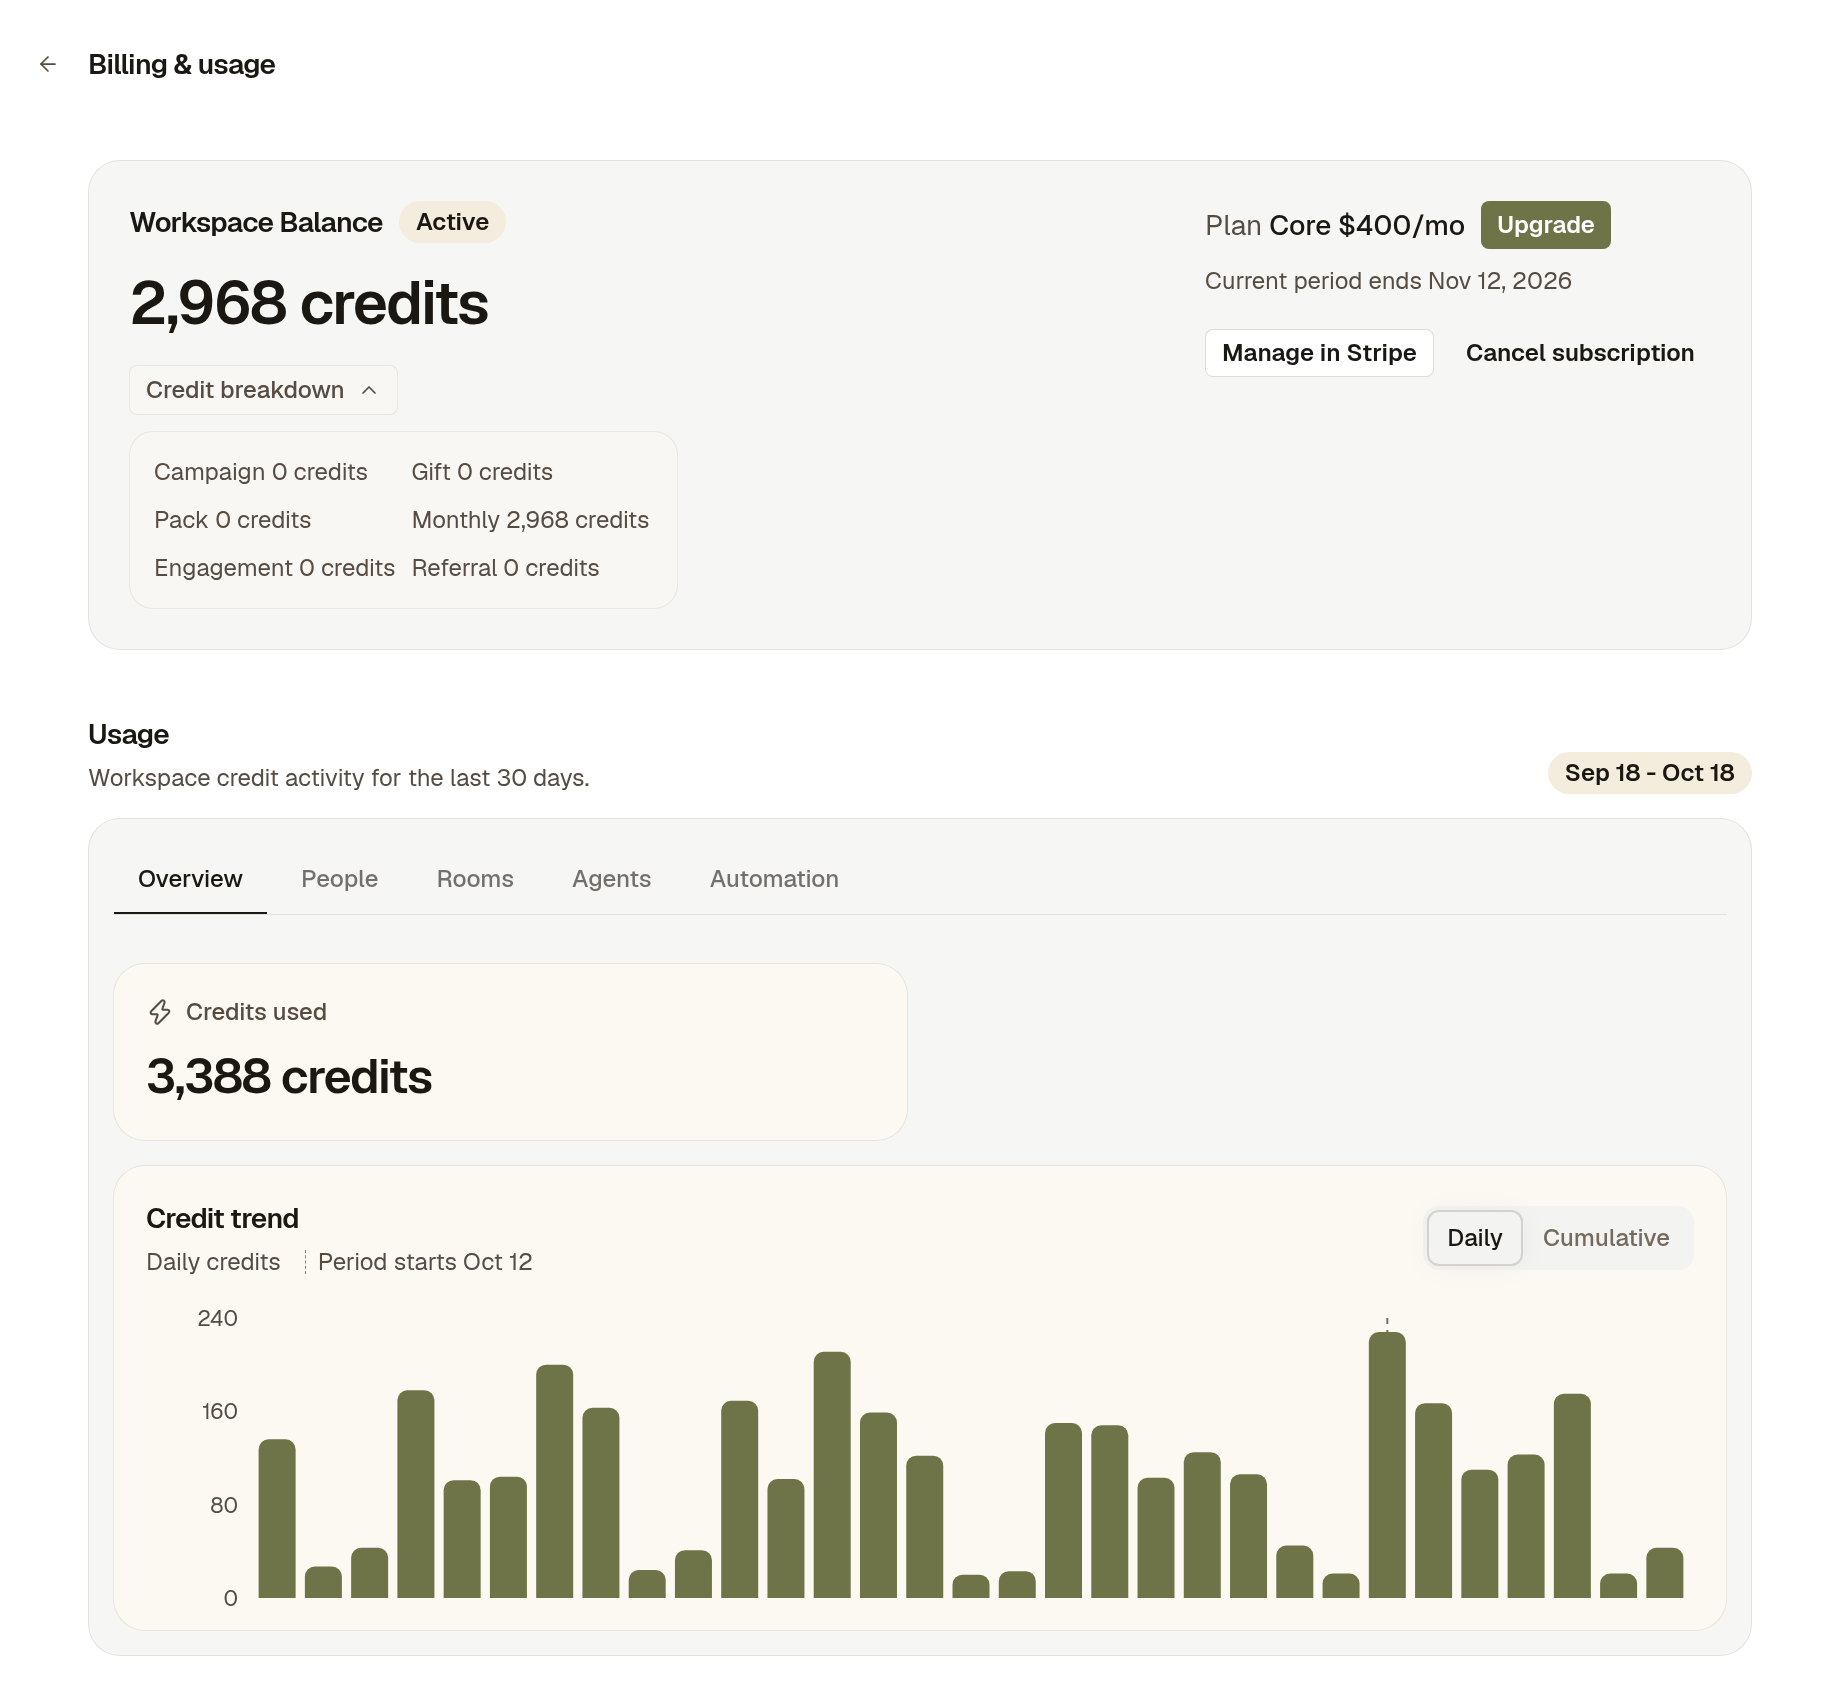Click 'Engagement 0 credits' text
Viewport: 1840px width, 1700px height.
coord(274,568)
